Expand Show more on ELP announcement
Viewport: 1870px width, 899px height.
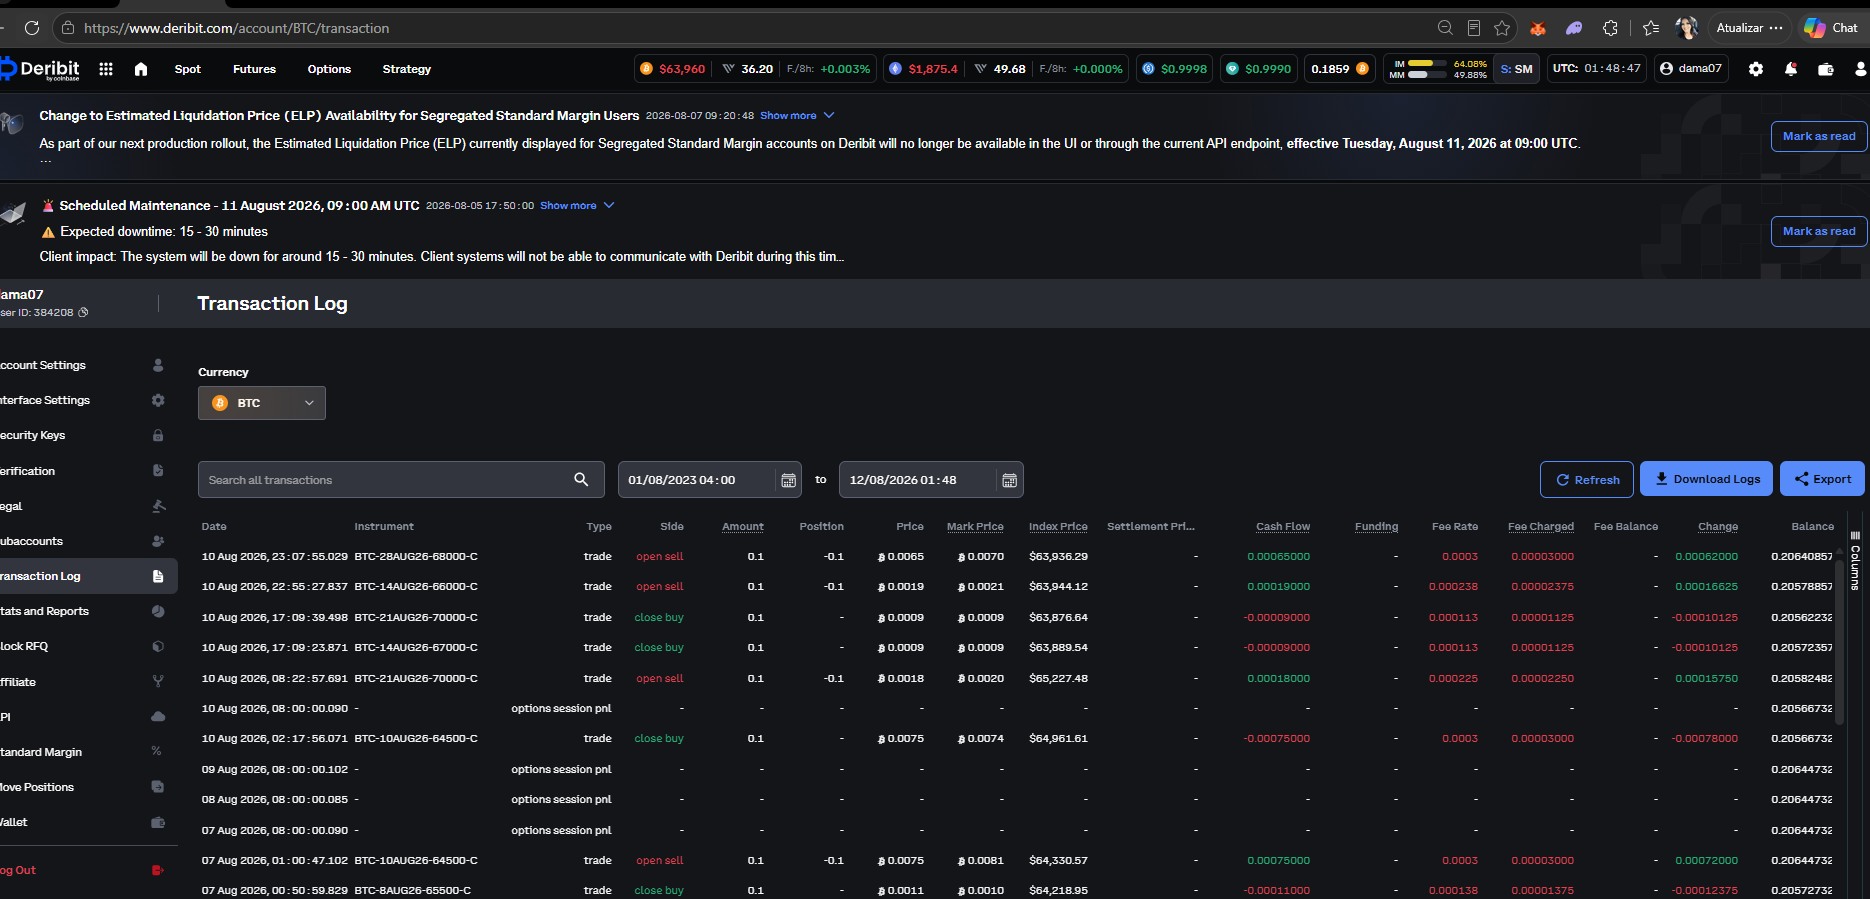click(x=797, y=116)
